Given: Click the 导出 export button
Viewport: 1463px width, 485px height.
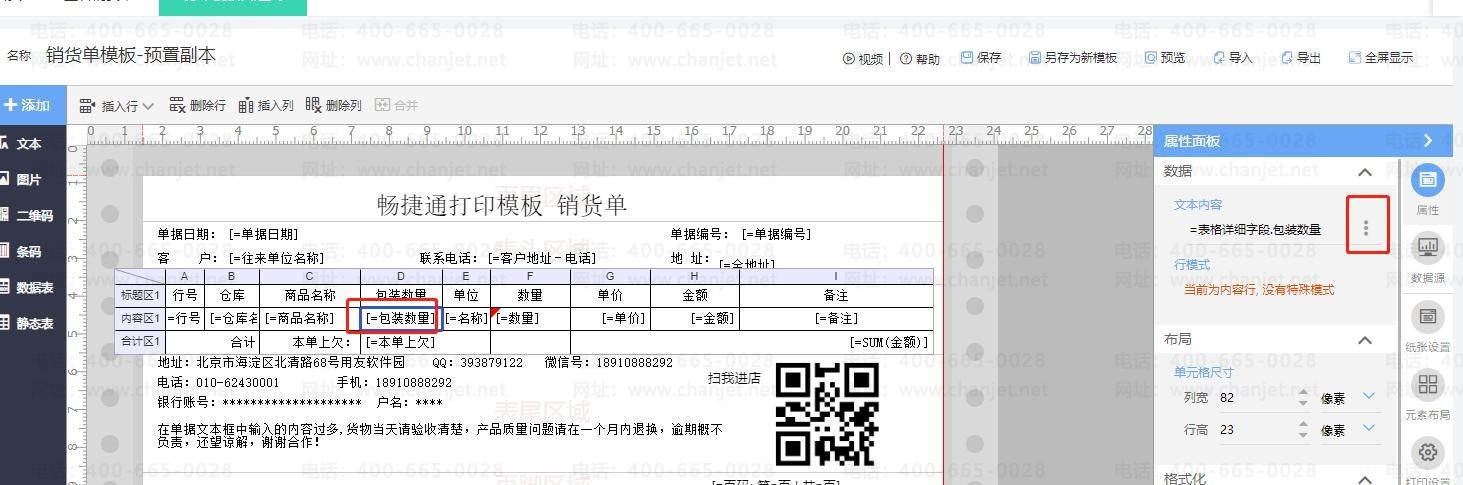Looking at the screenshot, I should 1301,58.
